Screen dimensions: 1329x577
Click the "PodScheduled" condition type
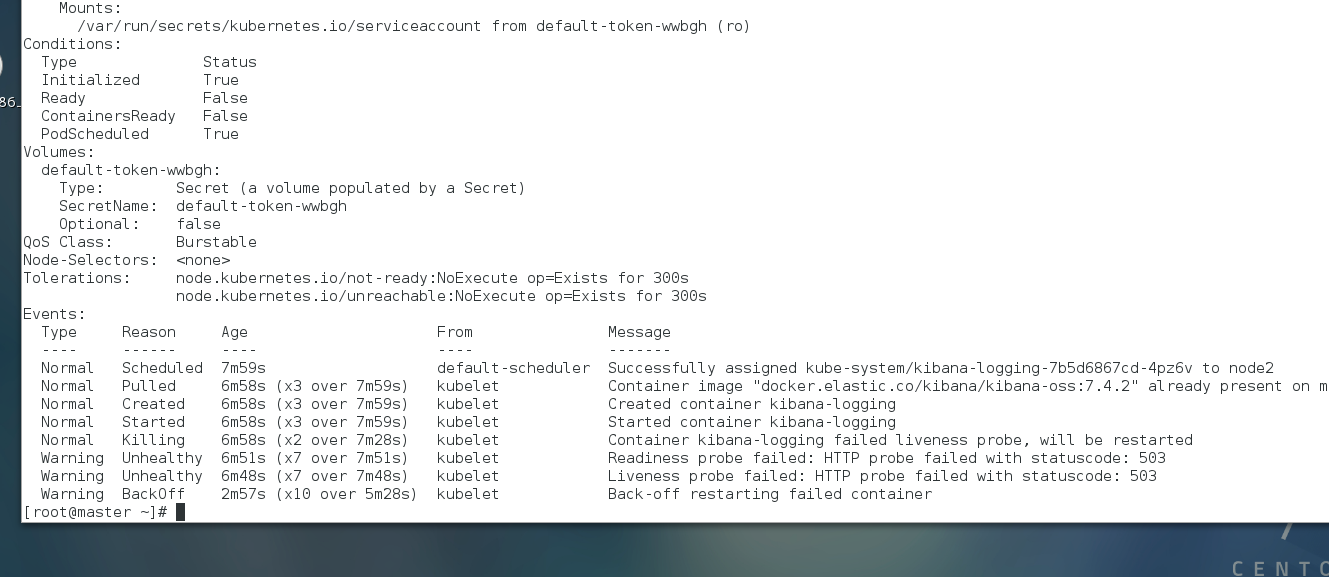click(94, 134)
